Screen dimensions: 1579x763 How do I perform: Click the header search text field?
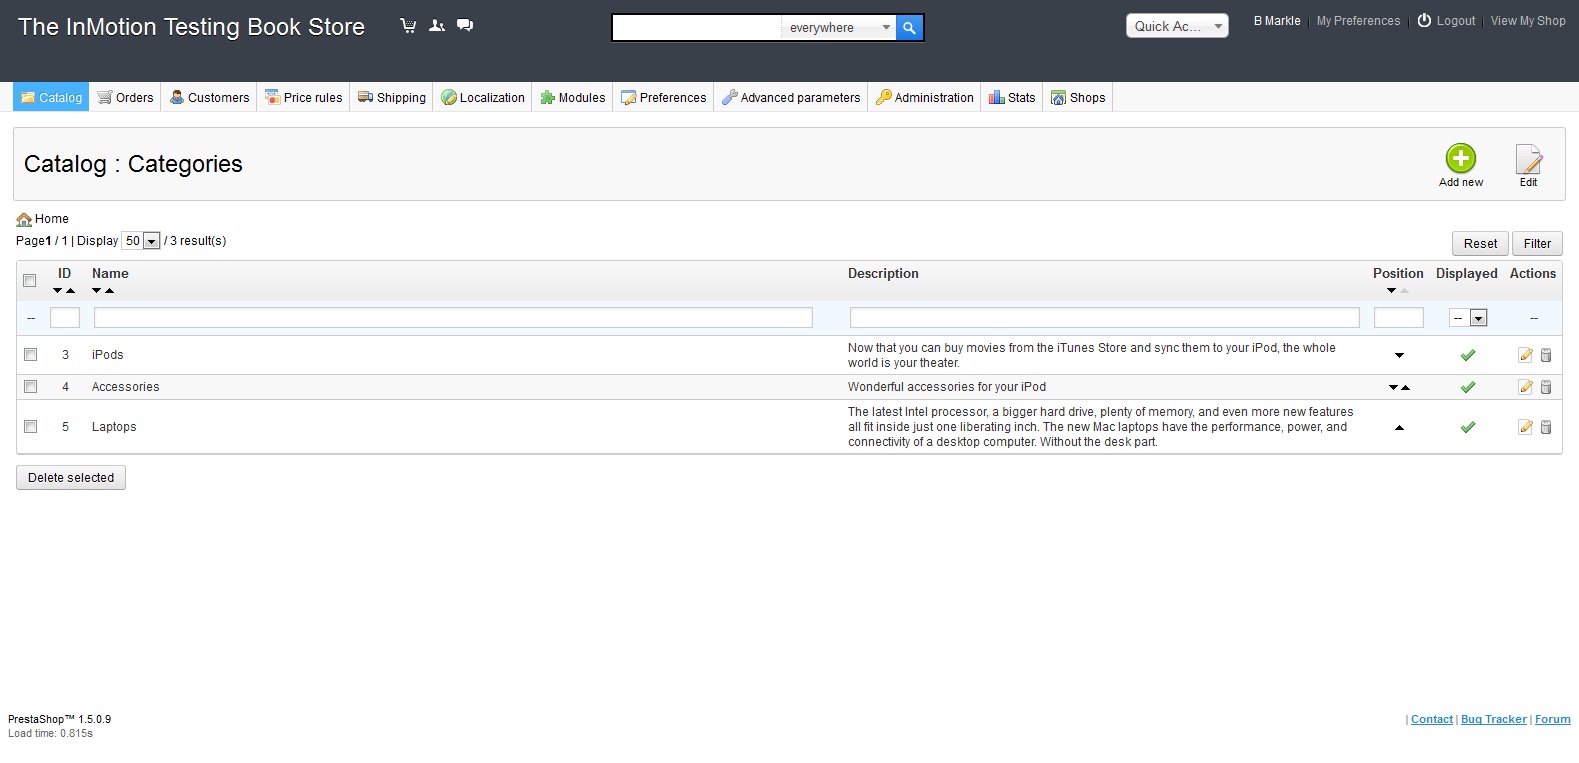(x=697, y=28)
